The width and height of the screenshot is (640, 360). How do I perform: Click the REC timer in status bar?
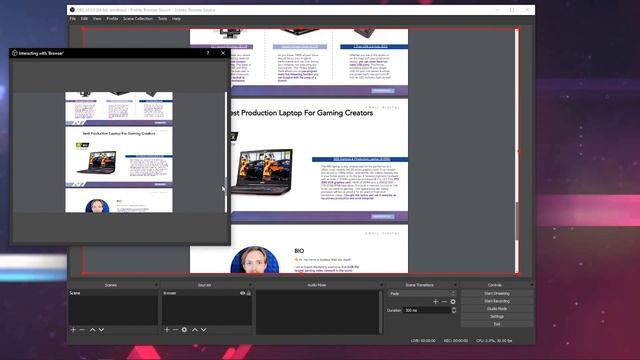456,341
